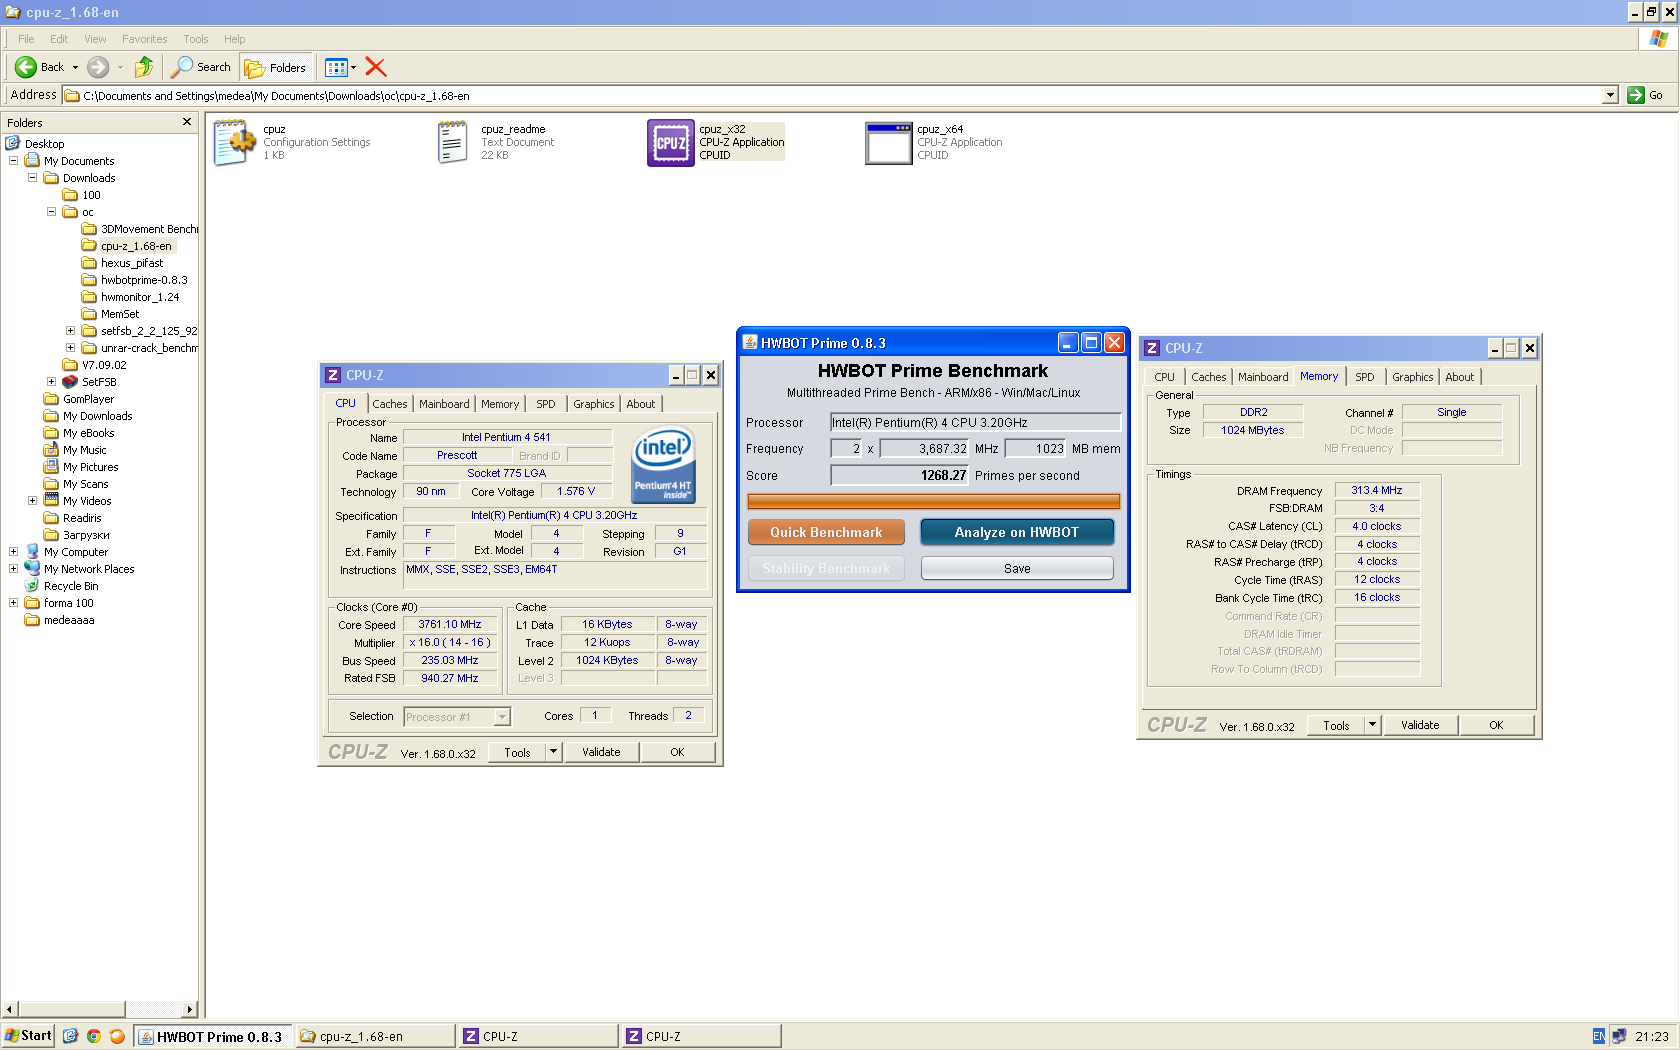Click the Score 1268.27 field
1680x1050 pixels.
[900, 475]
